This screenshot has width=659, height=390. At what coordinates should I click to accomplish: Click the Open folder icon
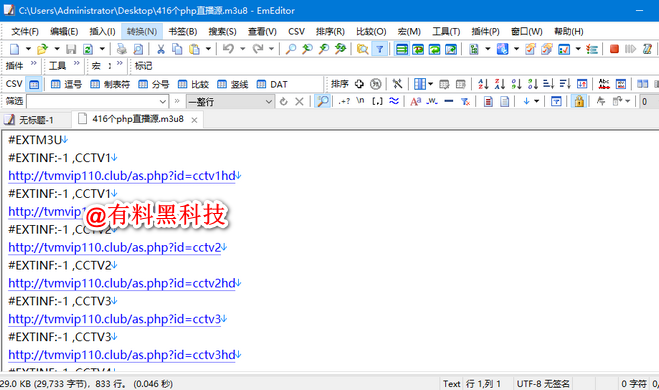pos(42,49)
